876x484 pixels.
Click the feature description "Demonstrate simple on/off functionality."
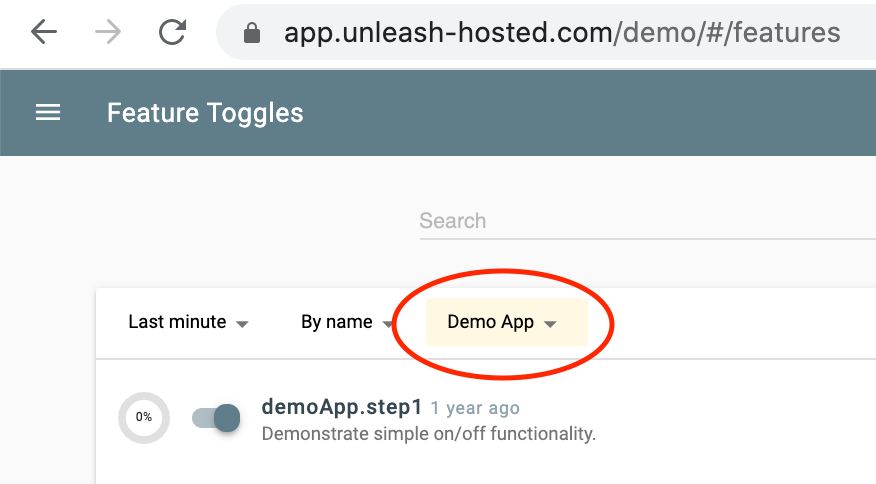(x=428, y=434)
